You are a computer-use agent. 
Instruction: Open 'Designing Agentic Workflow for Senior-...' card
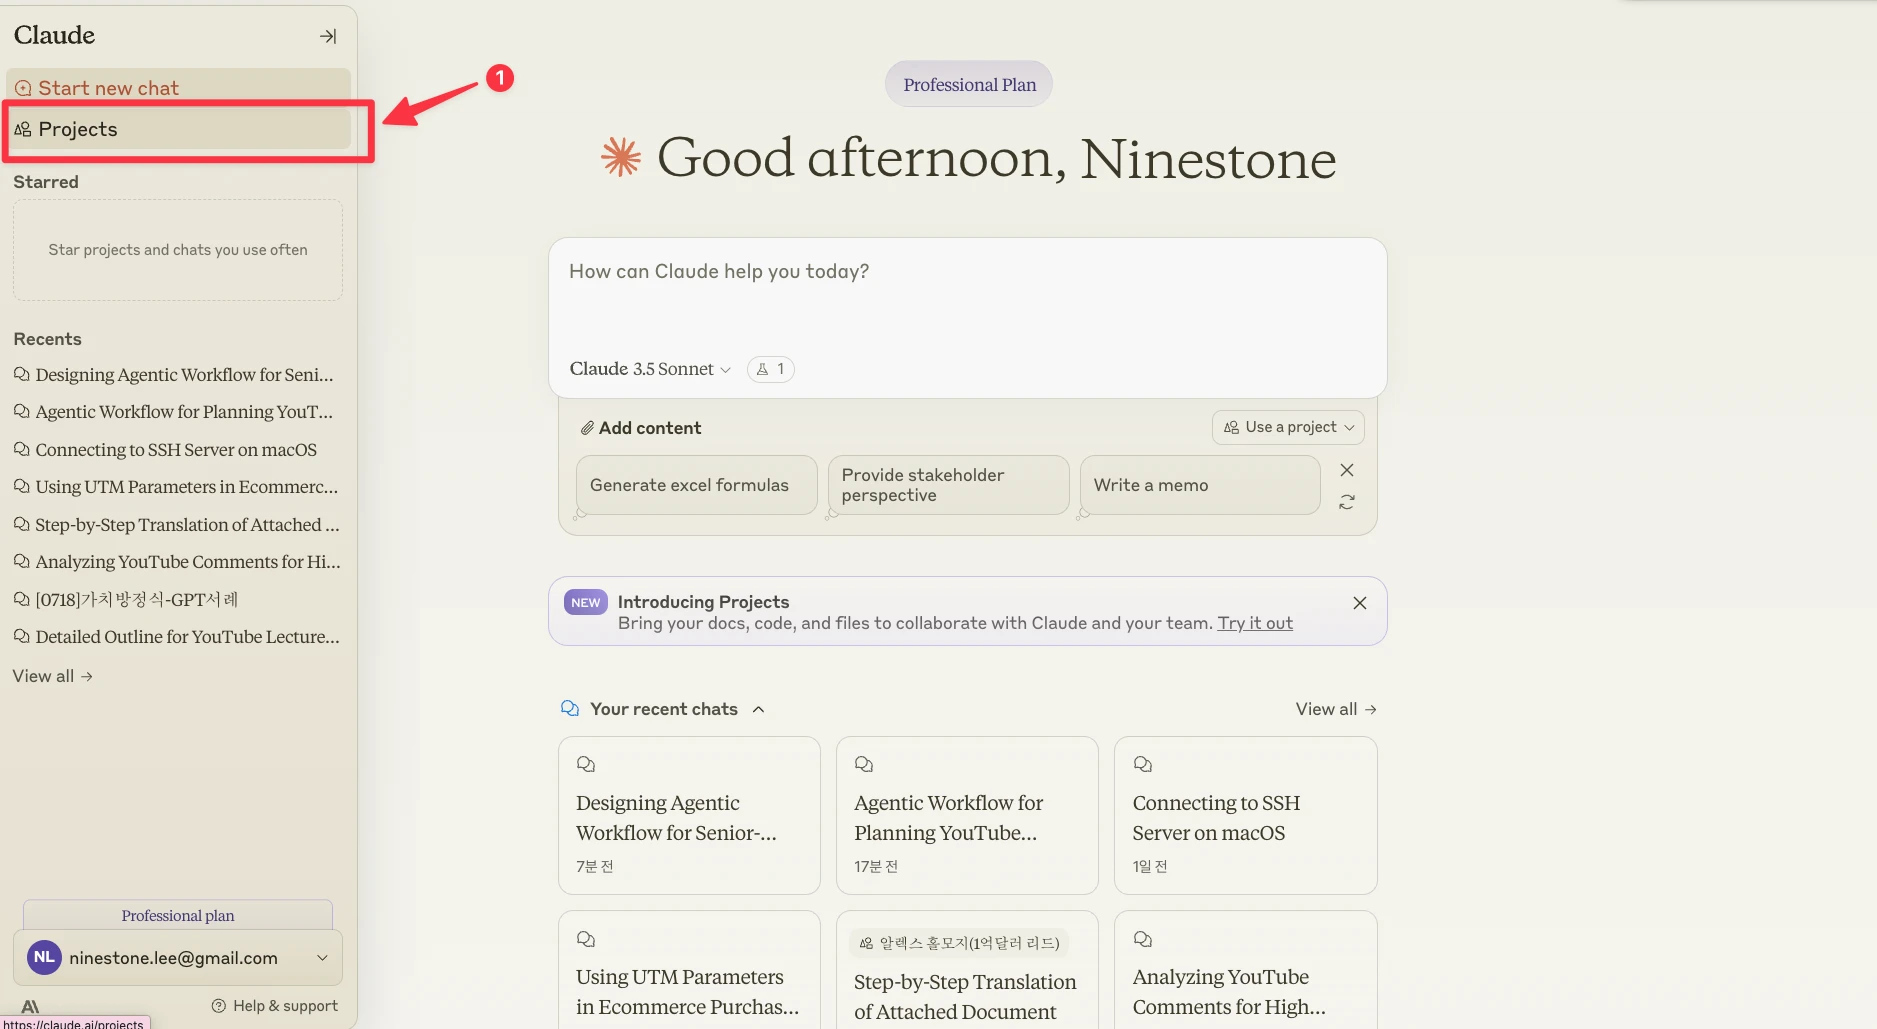(x=689, y=816)
